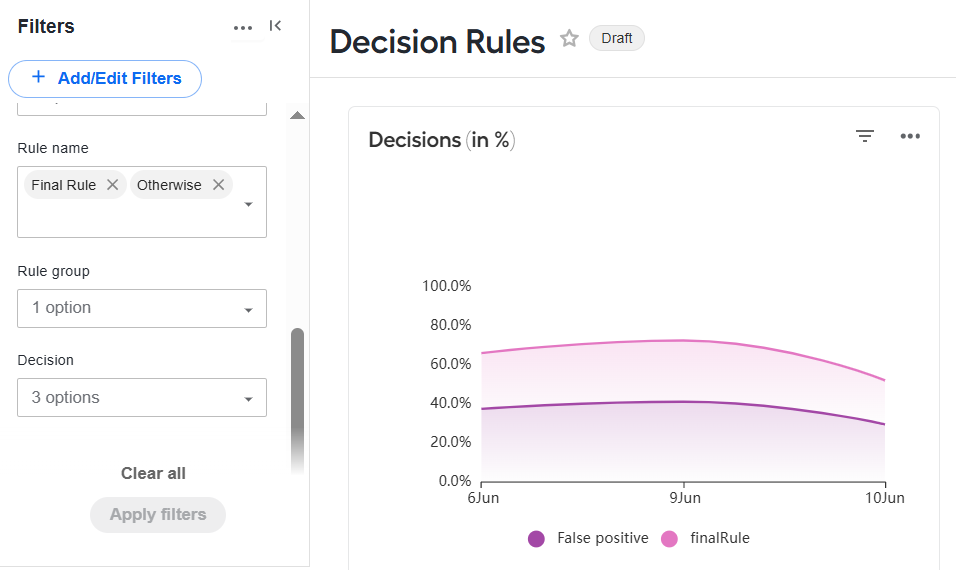
Task: Toggle the finalRule legend series
Action: click(705, 538)
